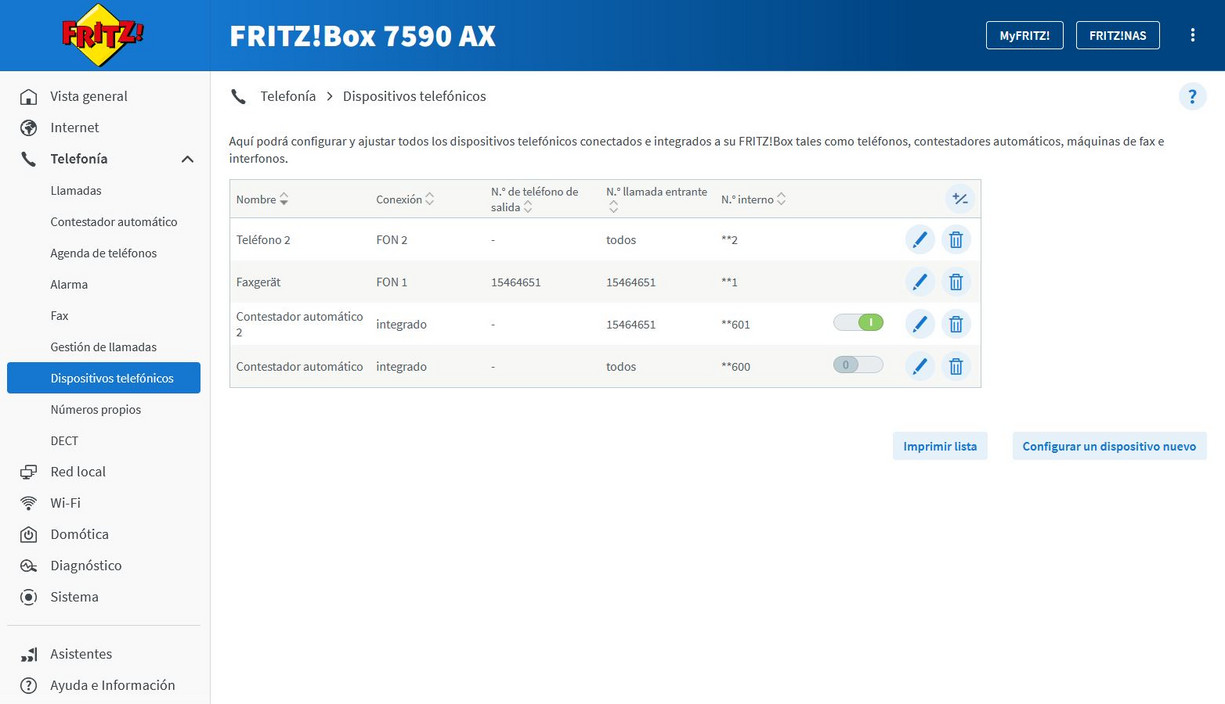The width and height of the screenshot is (1225, 704).
Task: Click the Domótica smart home icon
Action: (29, 535)
